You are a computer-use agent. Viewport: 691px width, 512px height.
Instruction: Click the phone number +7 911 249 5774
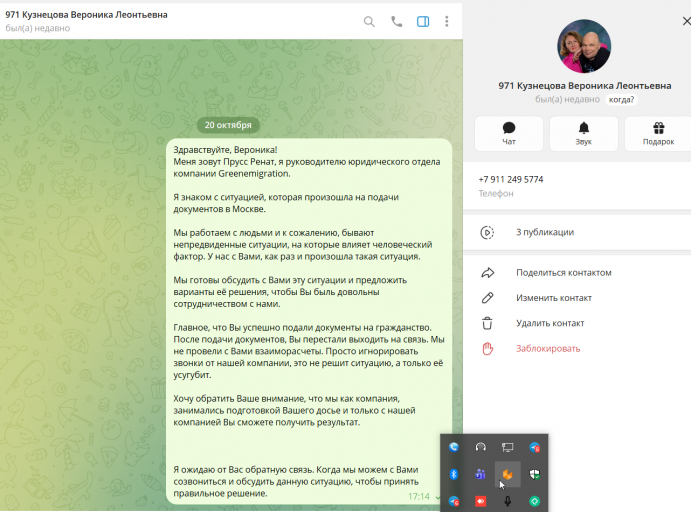coord(511,179)
